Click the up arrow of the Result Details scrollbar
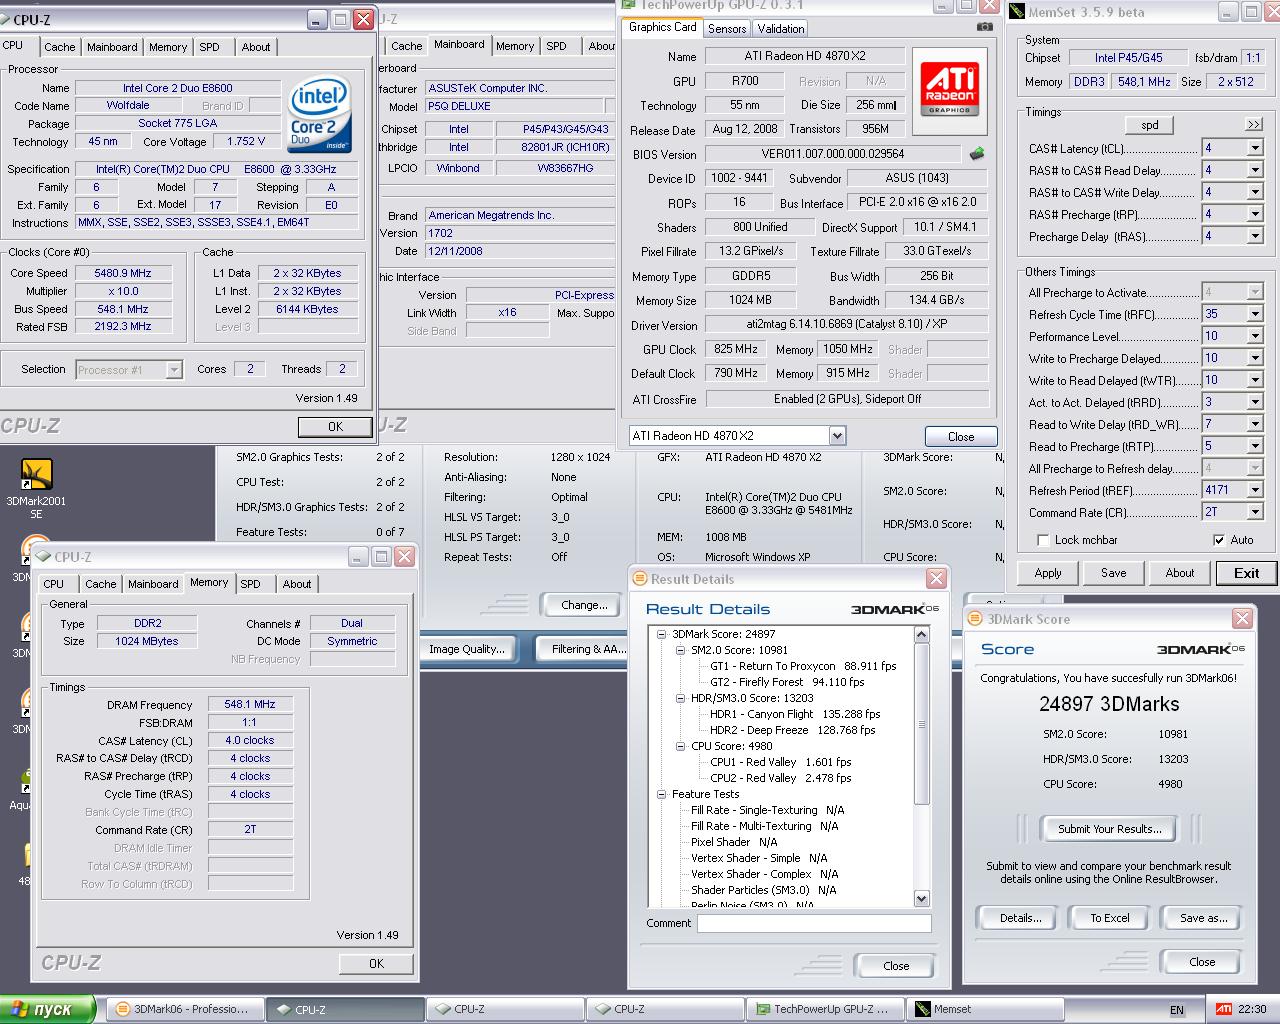 point(922,634)
